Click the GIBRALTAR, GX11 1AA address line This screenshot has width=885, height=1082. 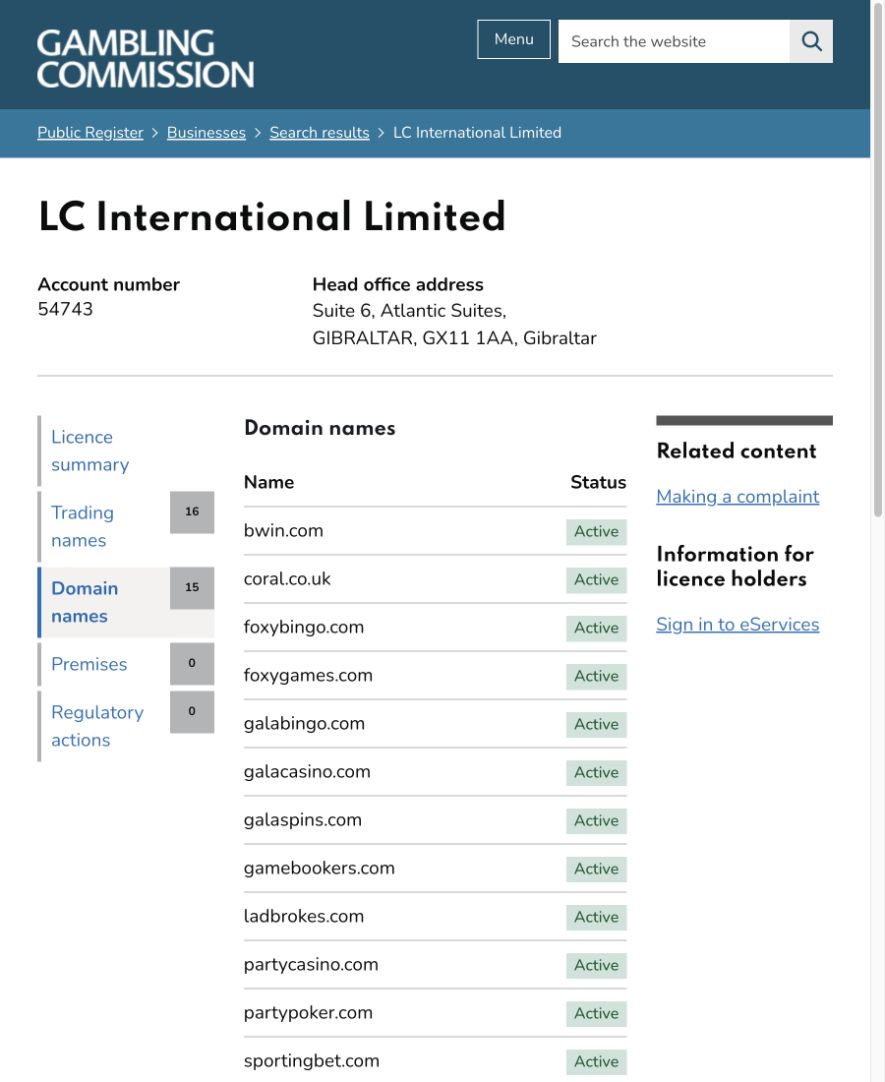454,338
